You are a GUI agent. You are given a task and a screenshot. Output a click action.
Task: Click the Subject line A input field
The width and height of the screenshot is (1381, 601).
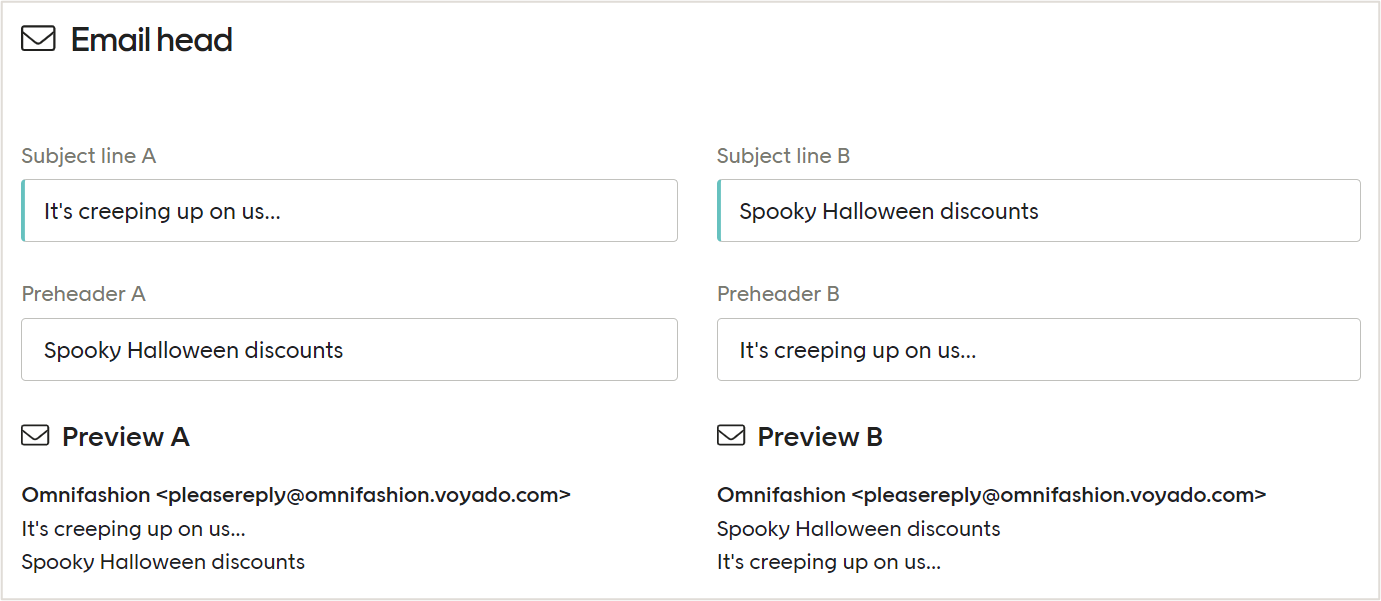(349, 210)
